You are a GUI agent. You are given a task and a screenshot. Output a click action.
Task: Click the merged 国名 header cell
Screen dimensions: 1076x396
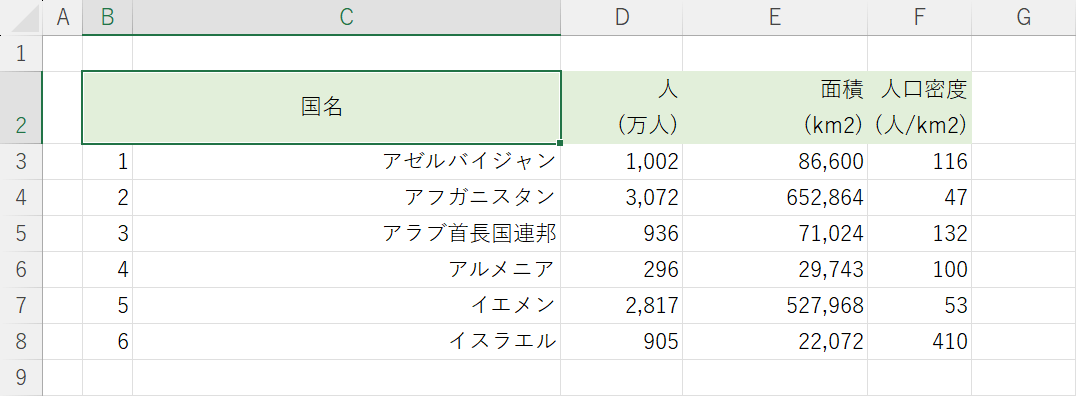[x=322, y=107]
